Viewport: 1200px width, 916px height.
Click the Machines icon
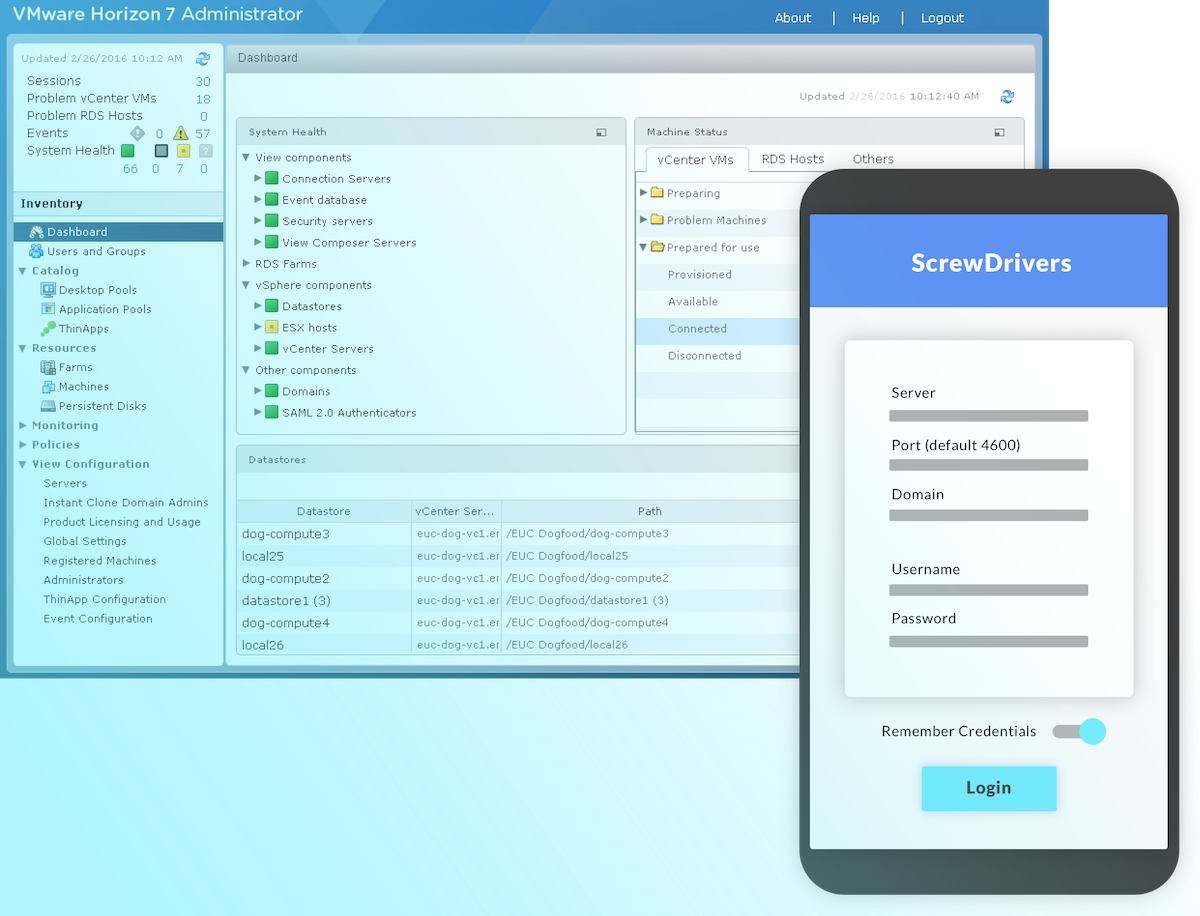pos(48,386)
